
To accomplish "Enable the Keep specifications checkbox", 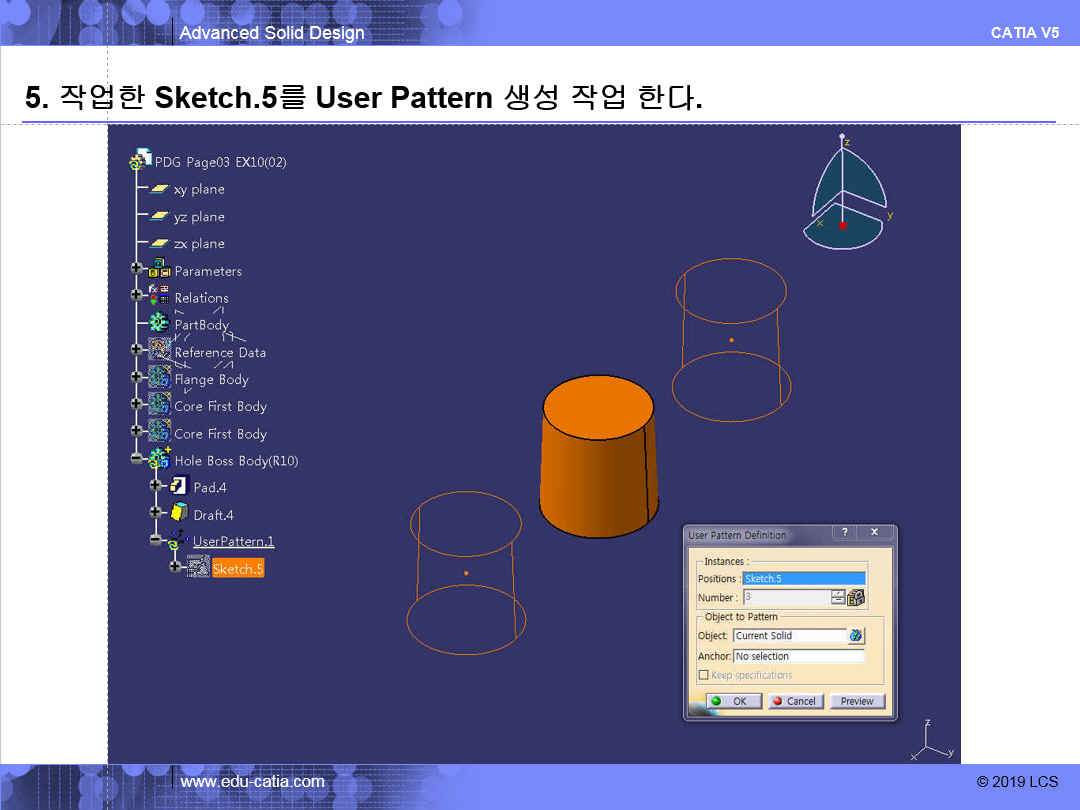I will pyautogui.click(x=703, y=675).
